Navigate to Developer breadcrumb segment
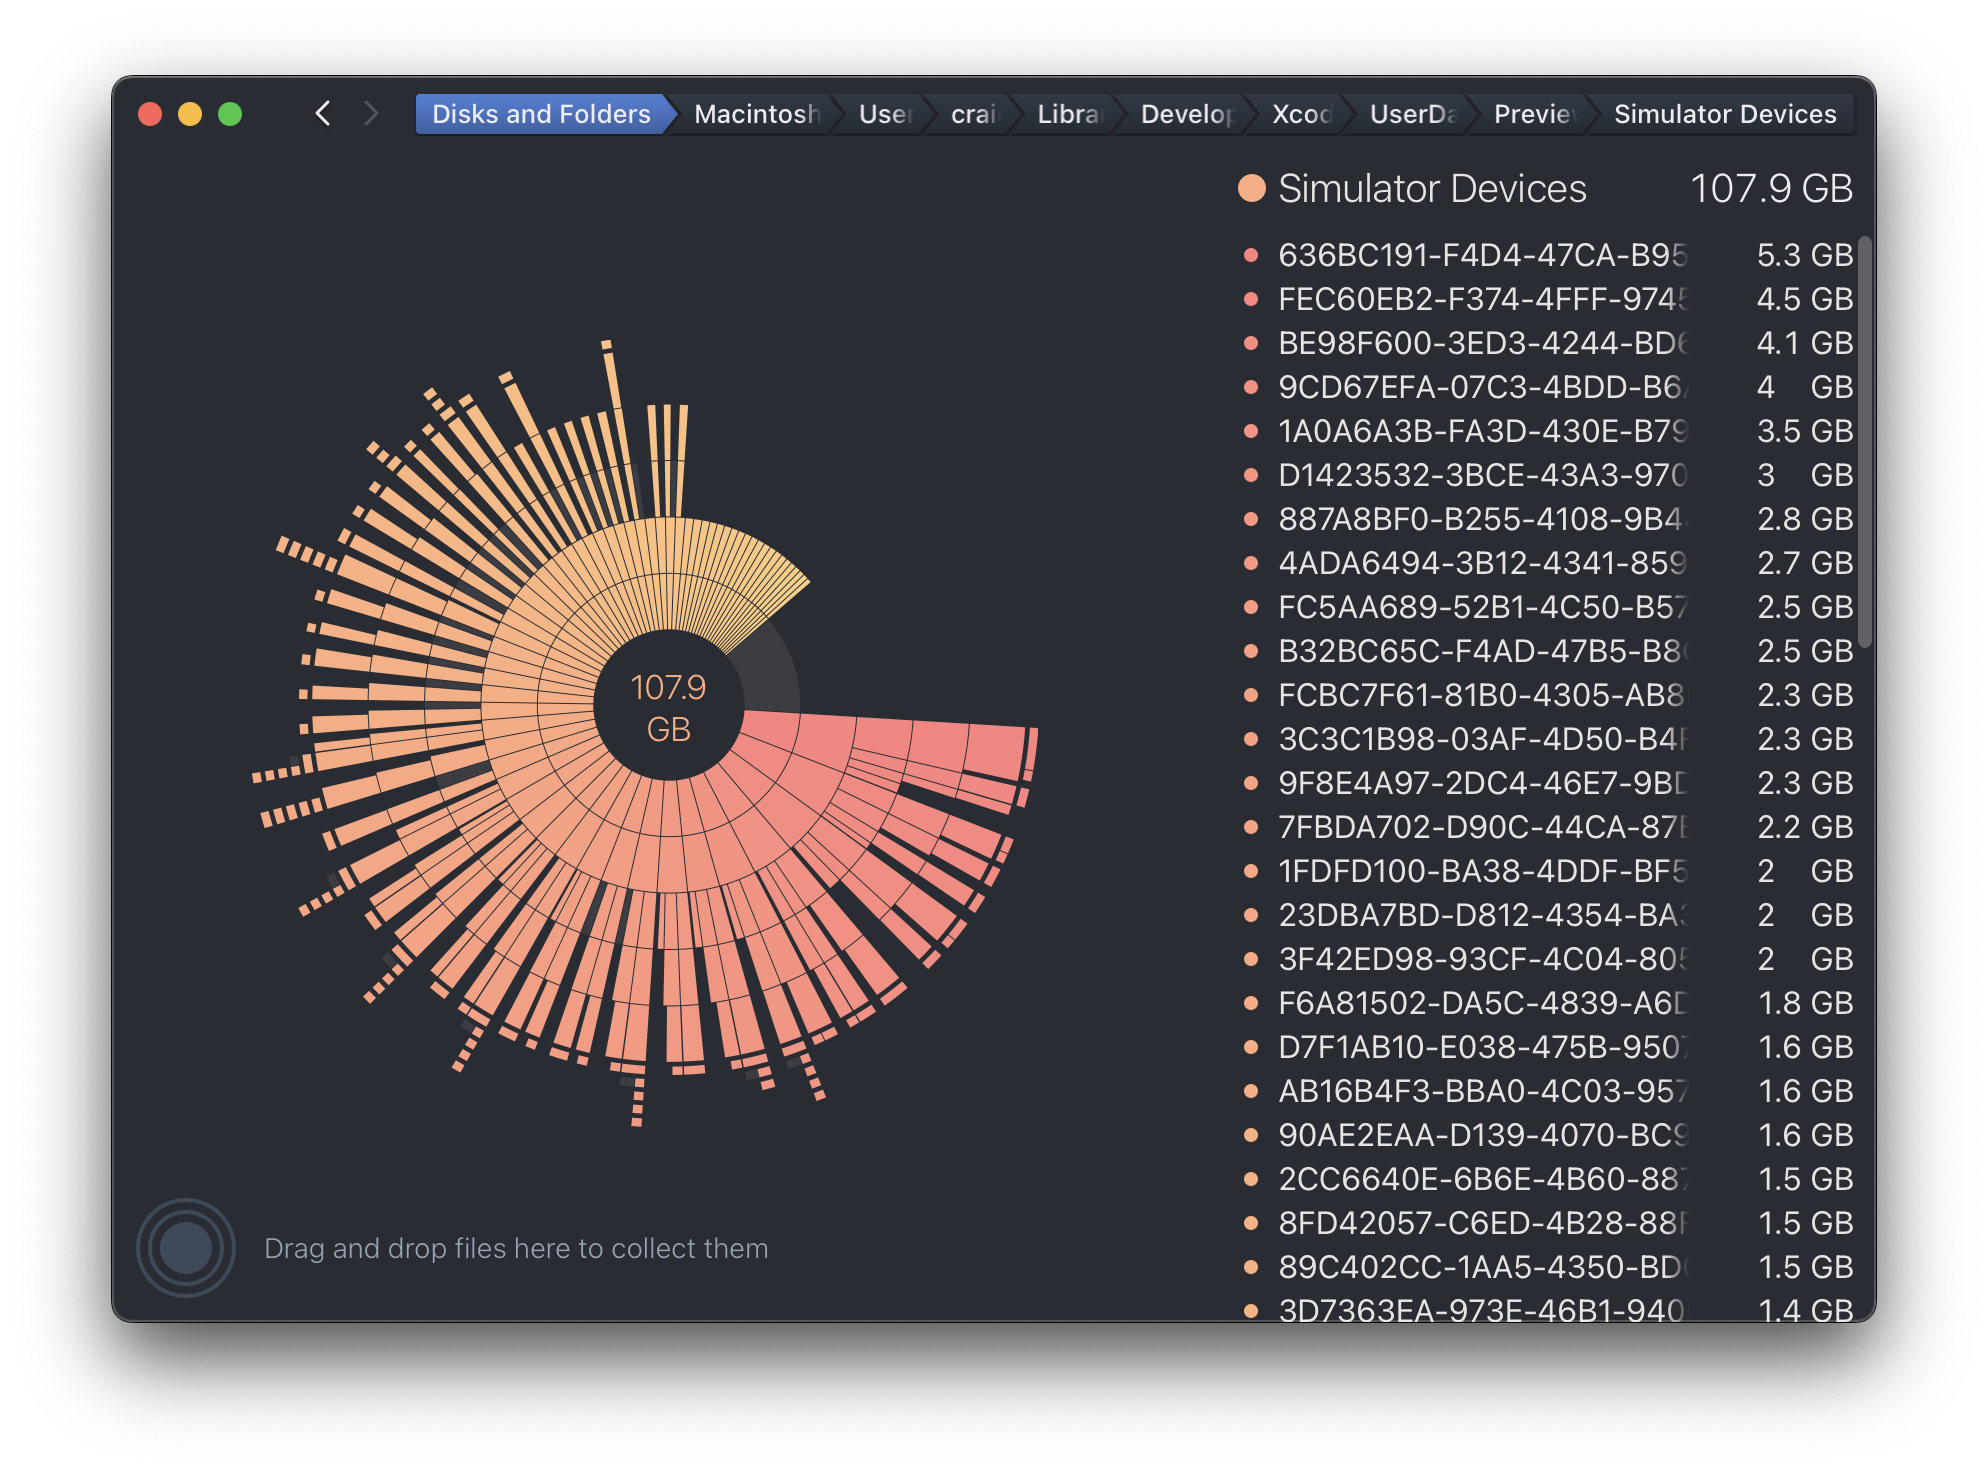The image size is (1988, 1470). coord(1186,114)
